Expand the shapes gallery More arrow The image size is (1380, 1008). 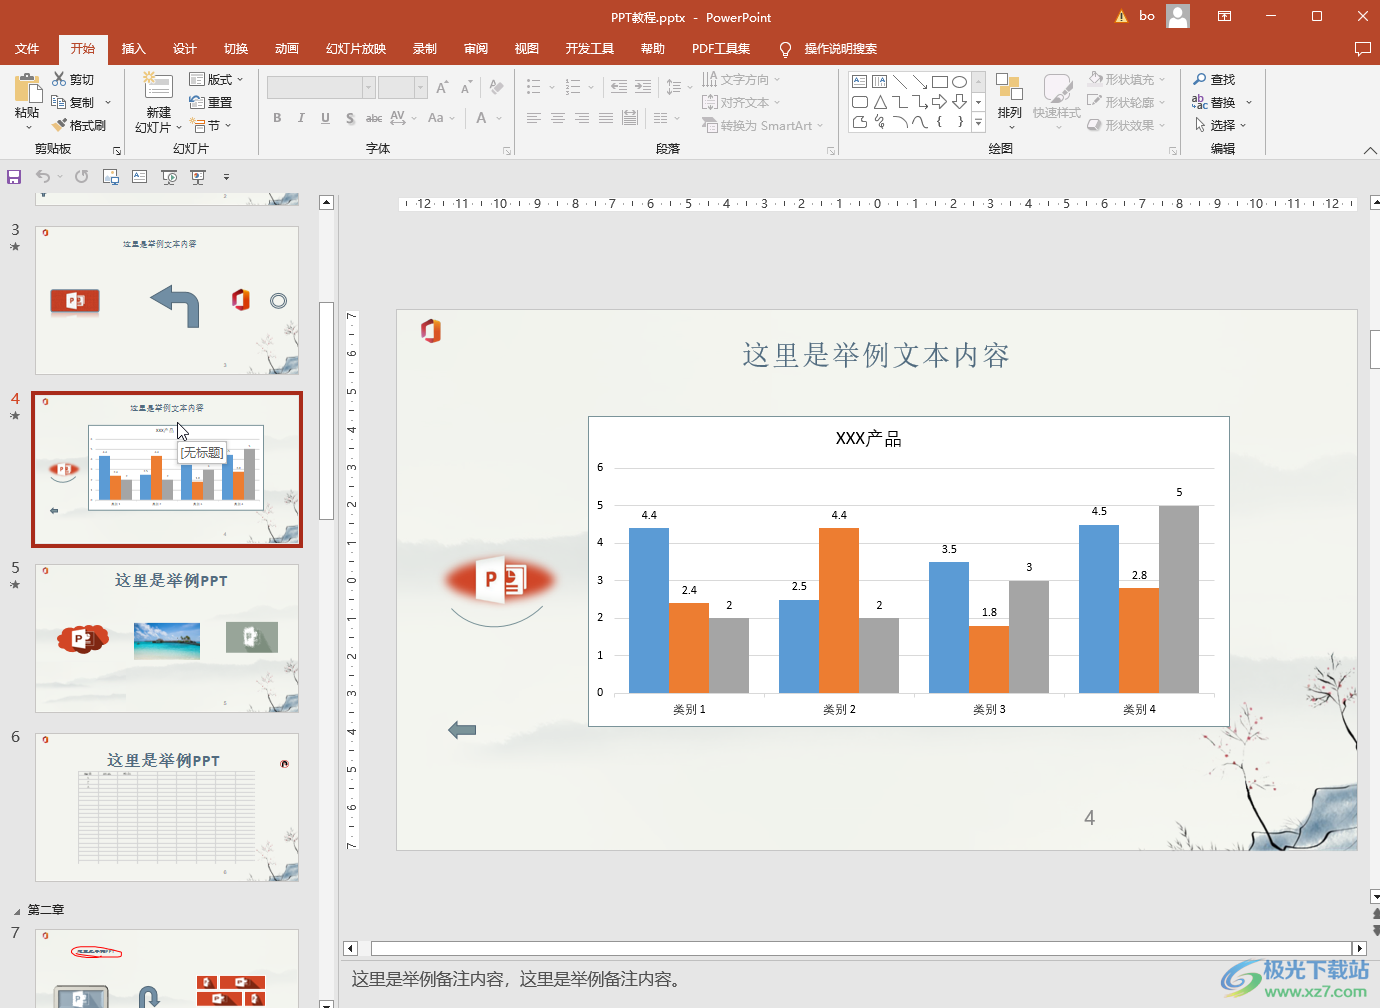coord(979,122)
